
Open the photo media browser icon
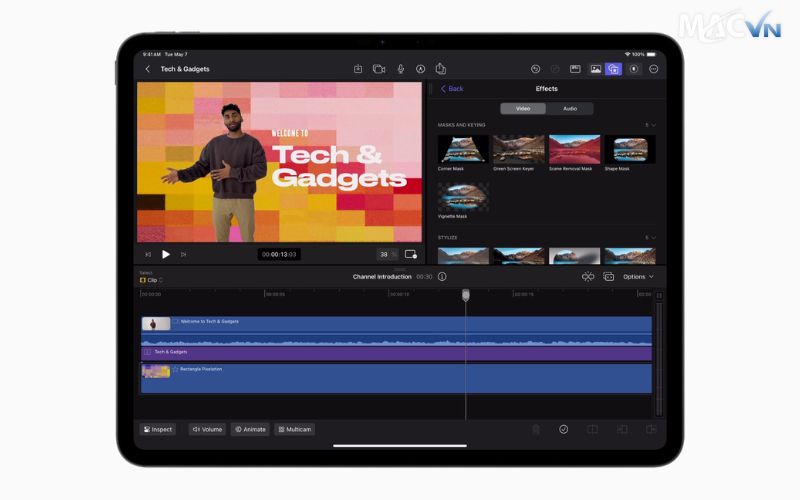[x=595, y=69]
